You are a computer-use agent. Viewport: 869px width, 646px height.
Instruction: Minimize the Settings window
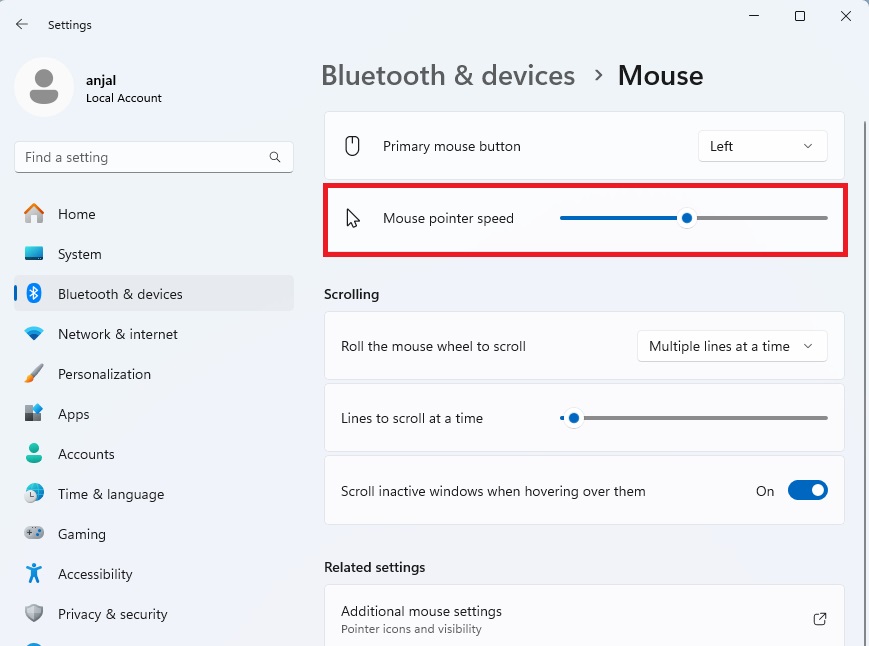[754, 16]
